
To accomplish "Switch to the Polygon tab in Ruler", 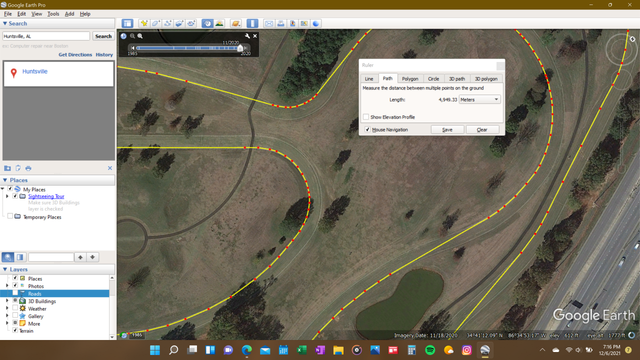I will tap(410, 78).
